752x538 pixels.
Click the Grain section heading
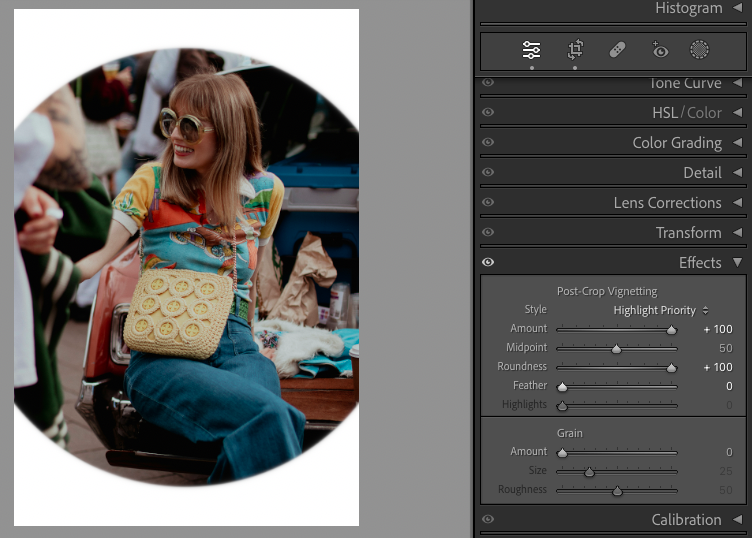pos(569,433)
